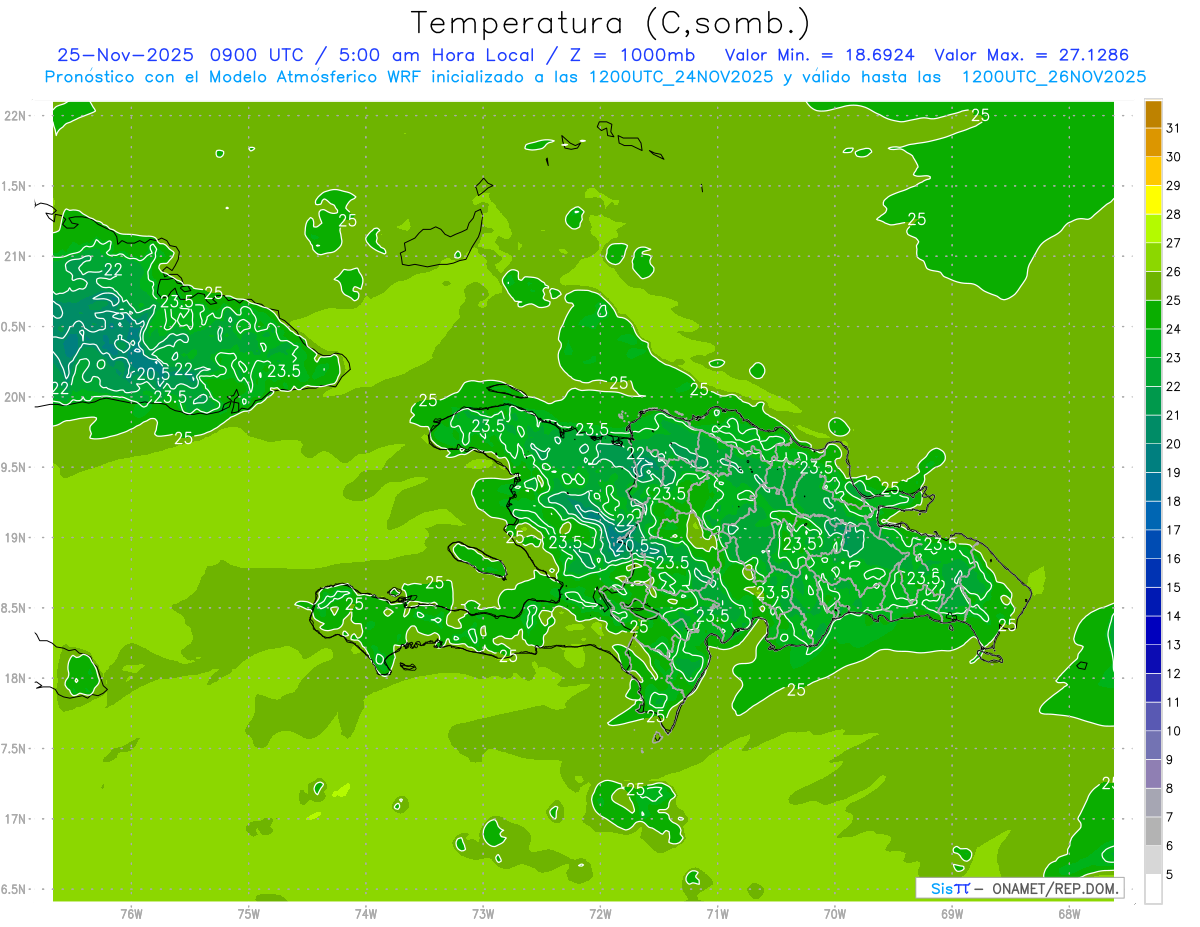Click the 21N latitude axis label
This screenshot has height=927, width=1200.
pos(17,257)
